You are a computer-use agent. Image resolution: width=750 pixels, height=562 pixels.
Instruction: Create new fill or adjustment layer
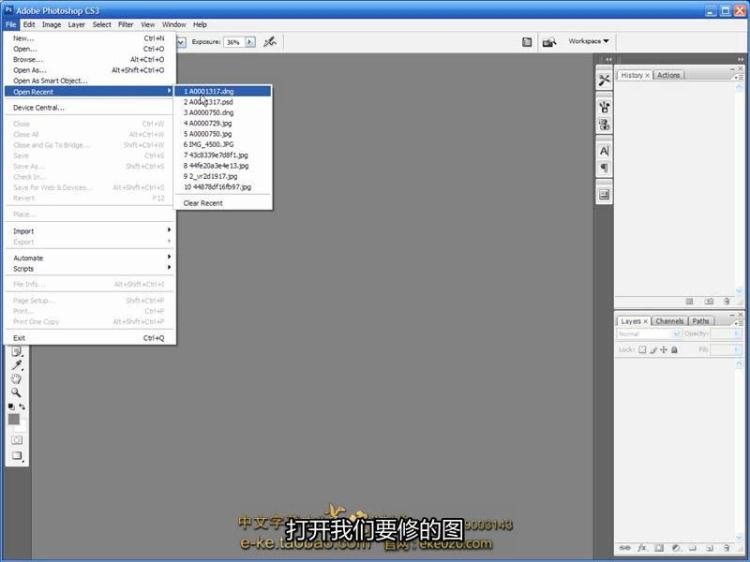pyautogui.click(x=675, y=548)
